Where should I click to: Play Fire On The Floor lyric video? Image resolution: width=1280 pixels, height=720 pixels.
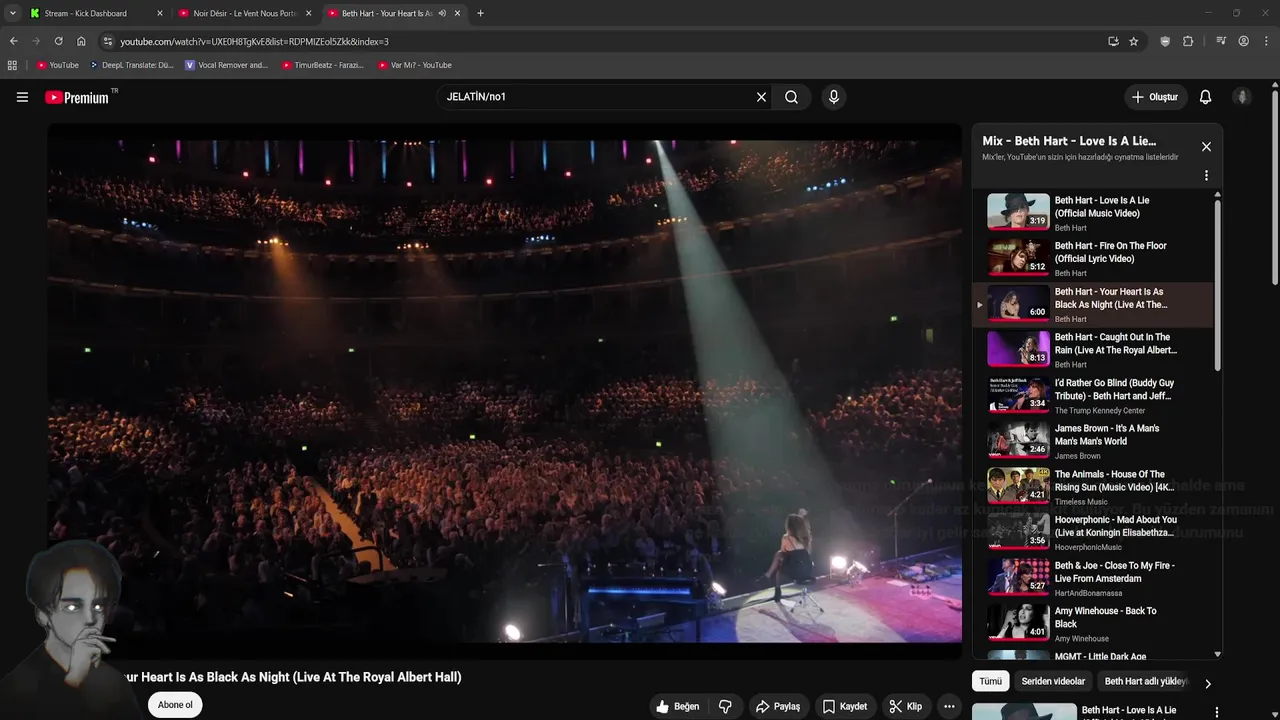[x=1094, y=258]
